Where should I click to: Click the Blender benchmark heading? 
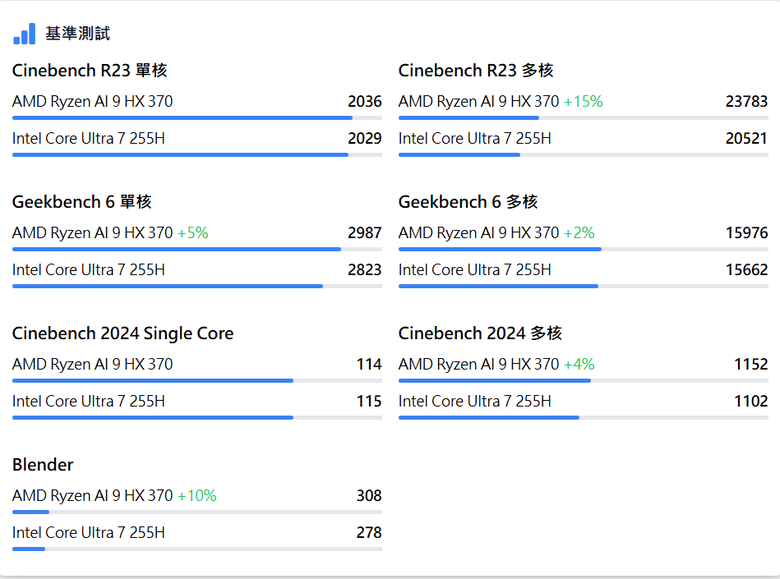pos(43,465)
